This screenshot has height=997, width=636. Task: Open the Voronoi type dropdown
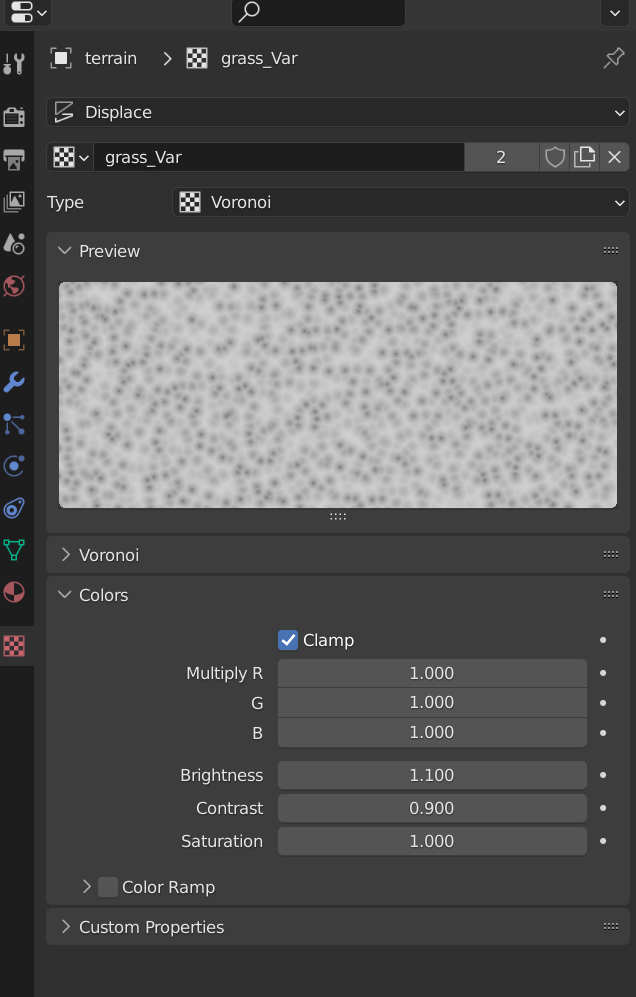click(x=401, y=202)
